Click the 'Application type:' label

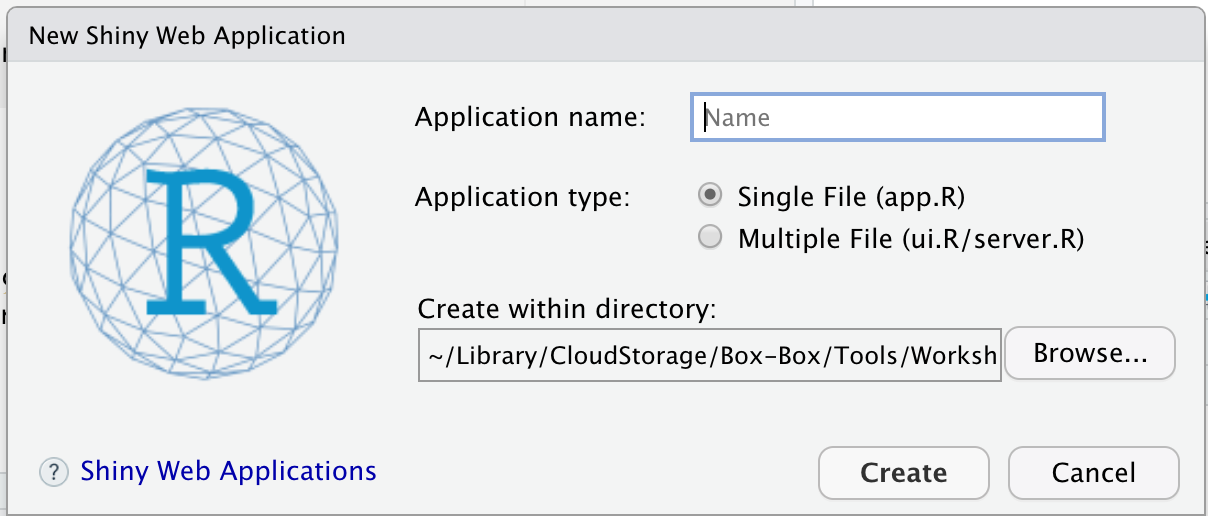(523, 197)
